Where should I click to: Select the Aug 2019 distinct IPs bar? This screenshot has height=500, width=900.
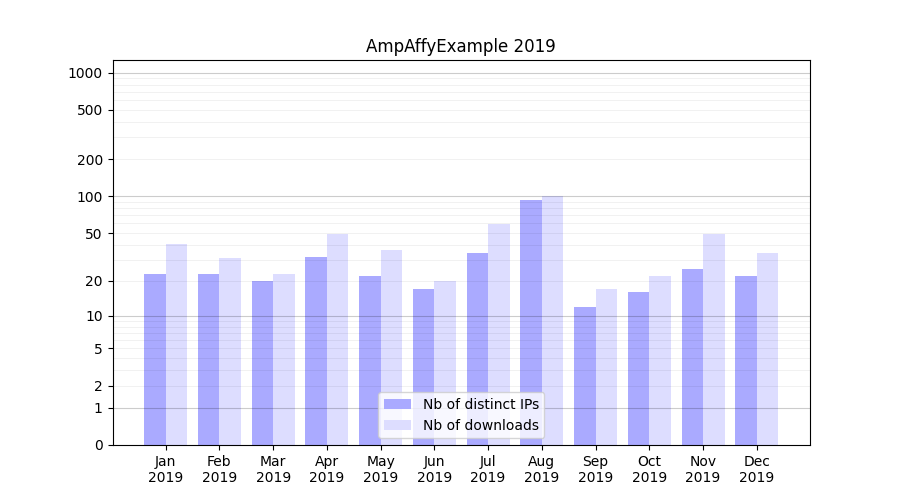pos(531,322)
